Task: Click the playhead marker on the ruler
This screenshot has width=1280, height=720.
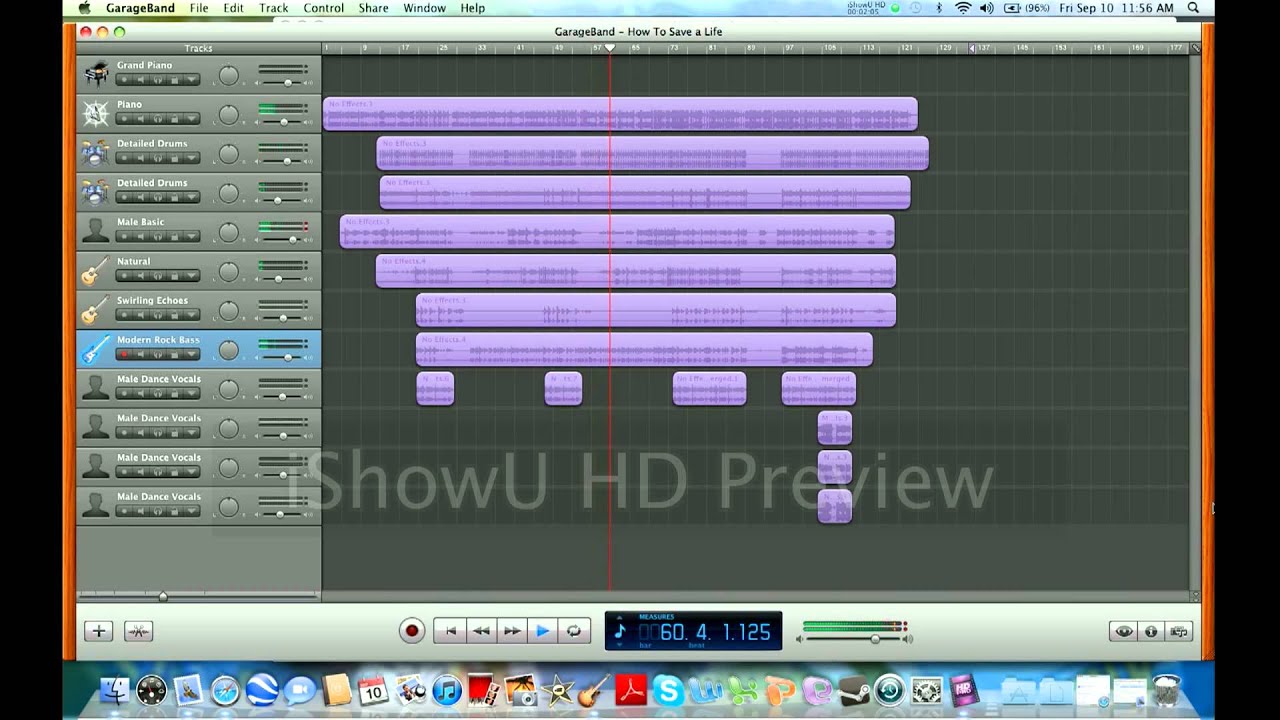Action: (610, 48)
